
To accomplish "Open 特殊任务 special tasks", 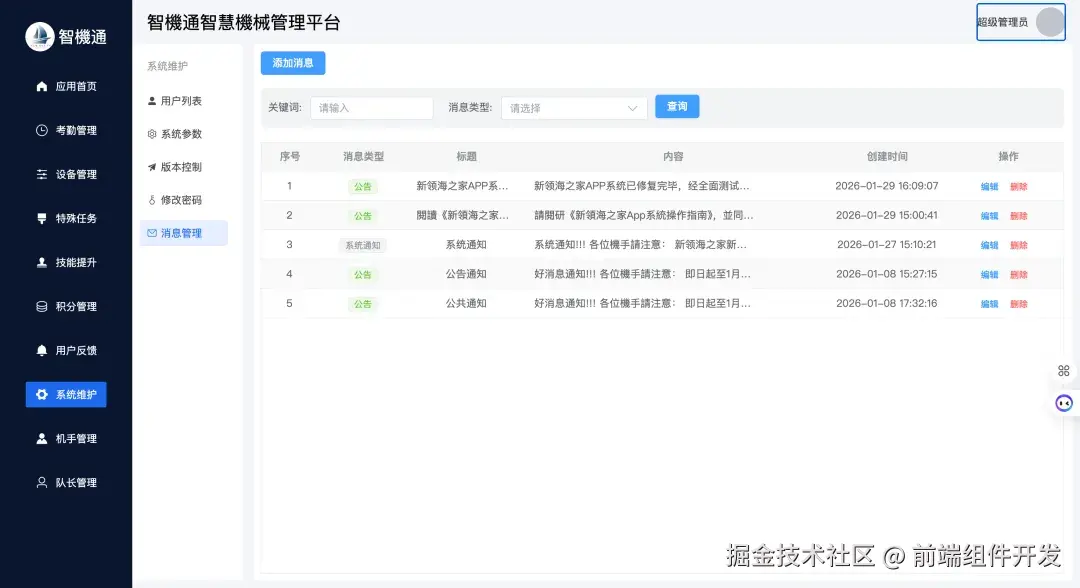I will [x=65, y=218].
